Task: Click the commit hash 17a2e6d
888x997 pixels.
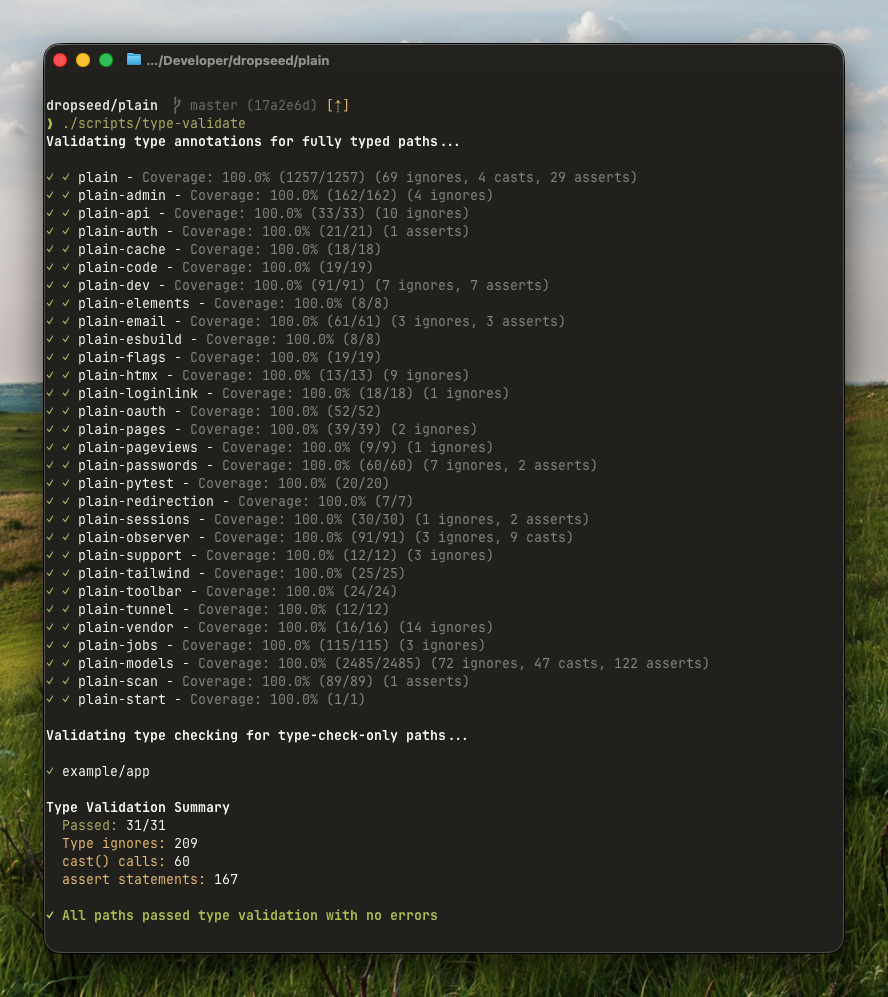Action: [x=281, y=106]
